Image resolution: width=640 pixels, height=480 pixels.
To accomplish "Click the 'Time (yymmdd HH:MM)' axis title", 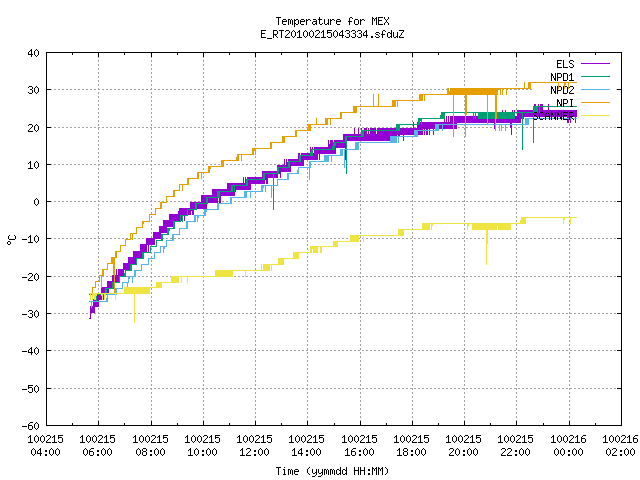I will (x=332, y=471).
